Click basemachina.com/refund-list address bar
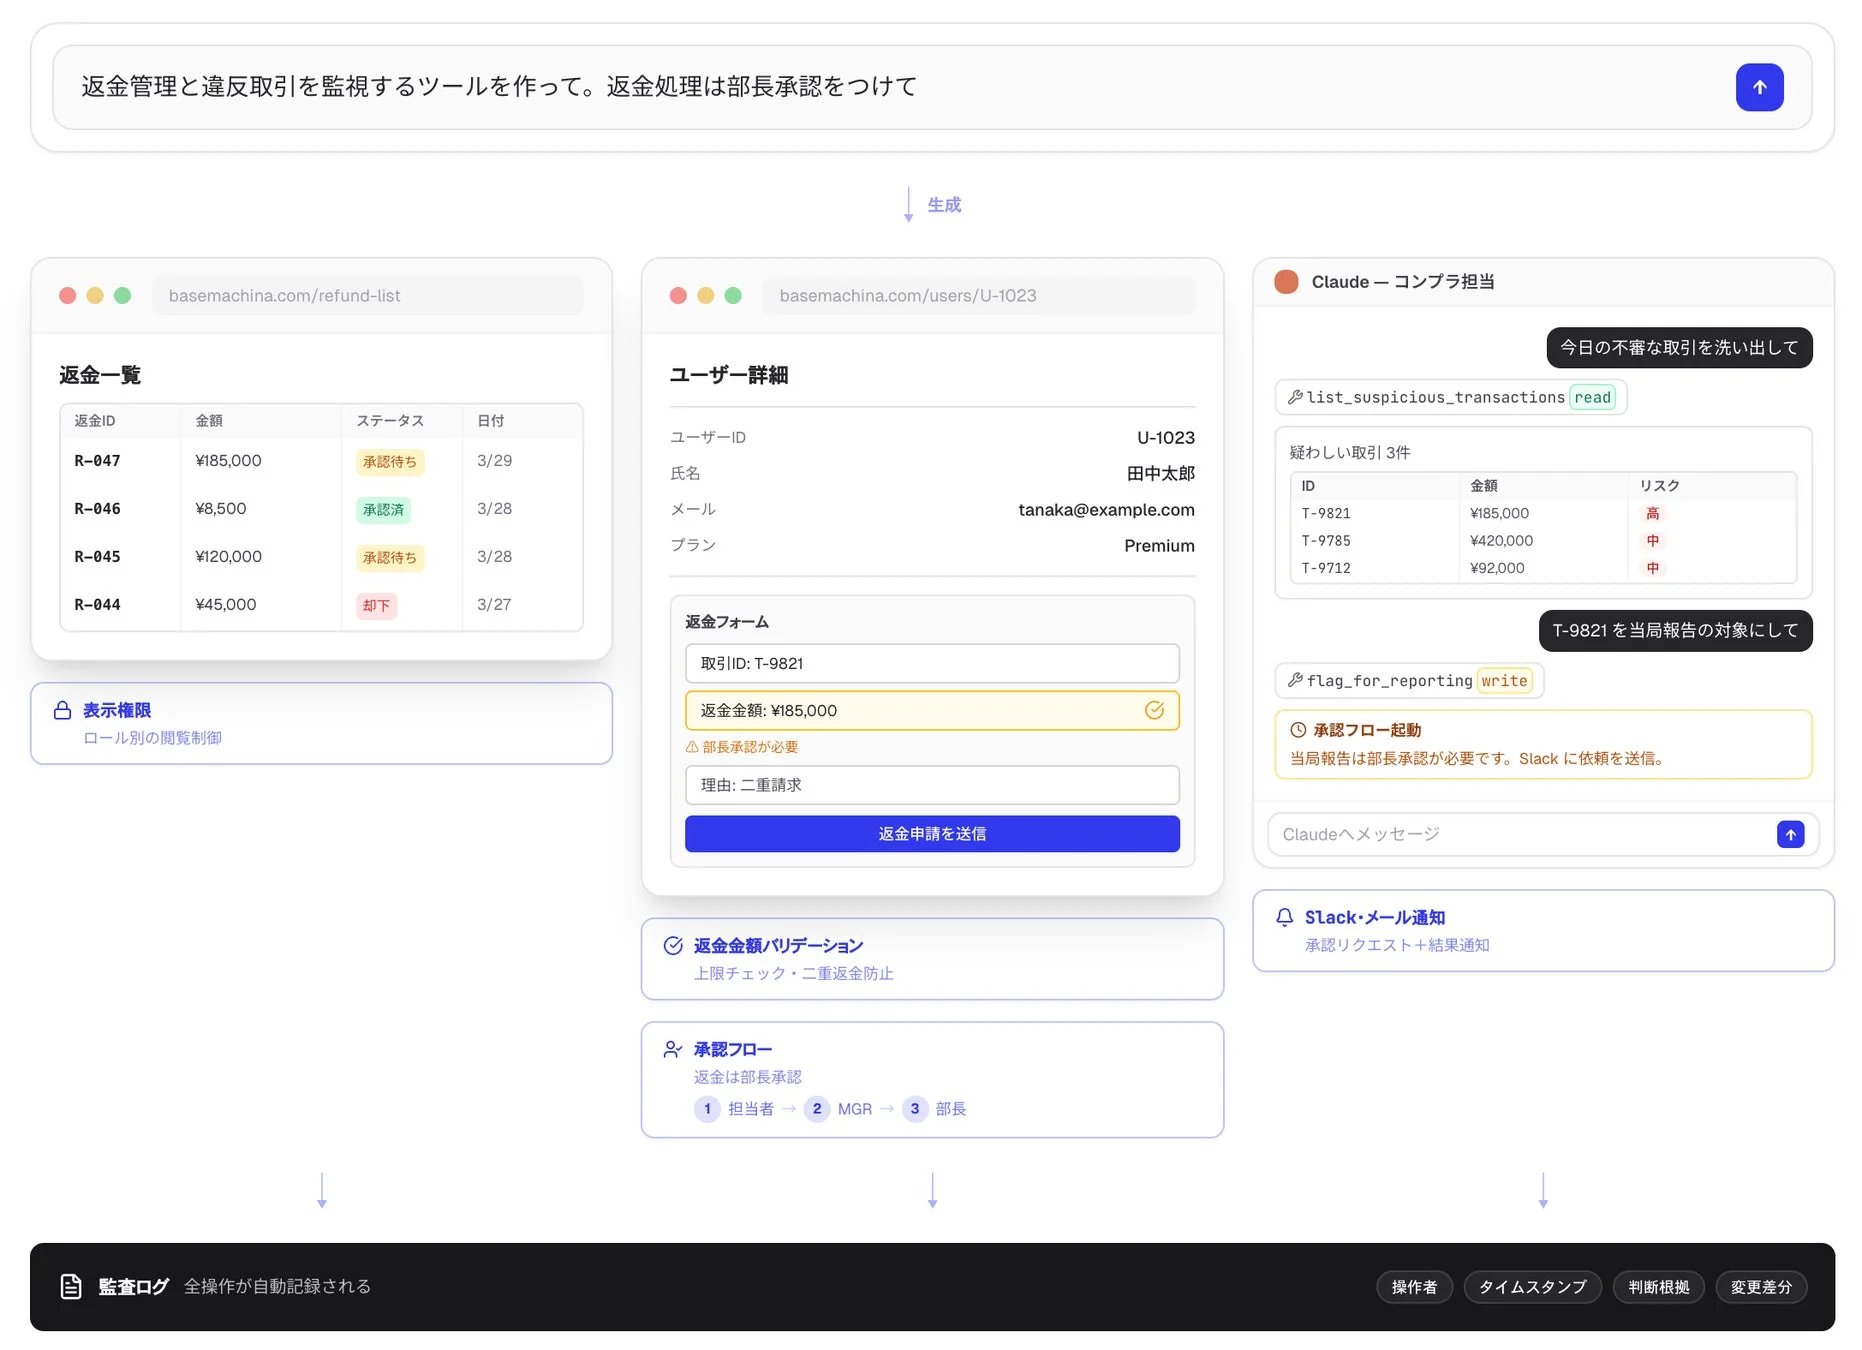 367,295
